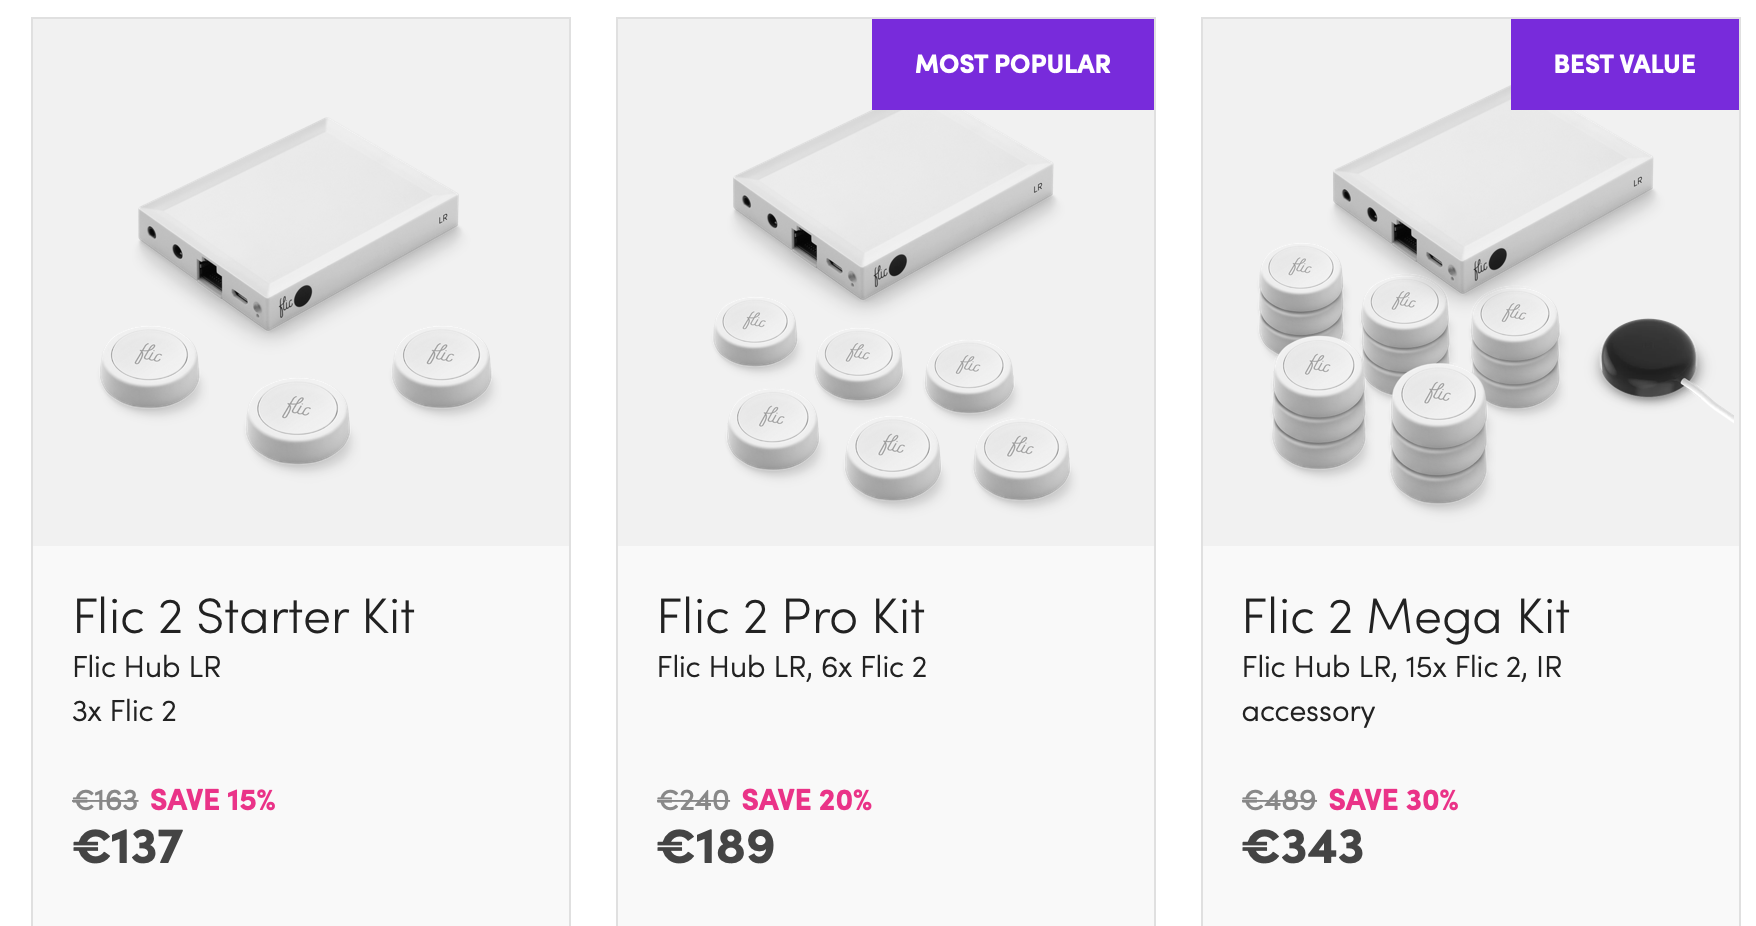Click the BEST VALUE badge

[1624, 64]
